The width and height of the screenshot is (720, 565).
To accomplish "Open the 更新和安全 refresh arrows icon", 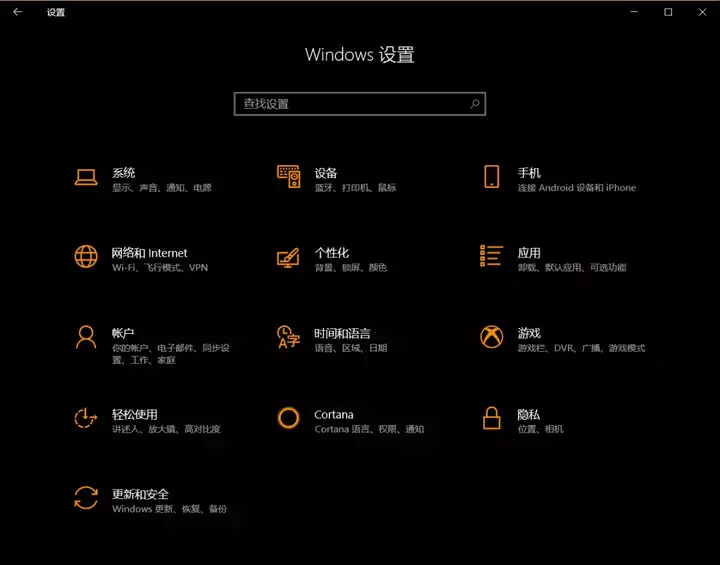I will coord(86,498).
